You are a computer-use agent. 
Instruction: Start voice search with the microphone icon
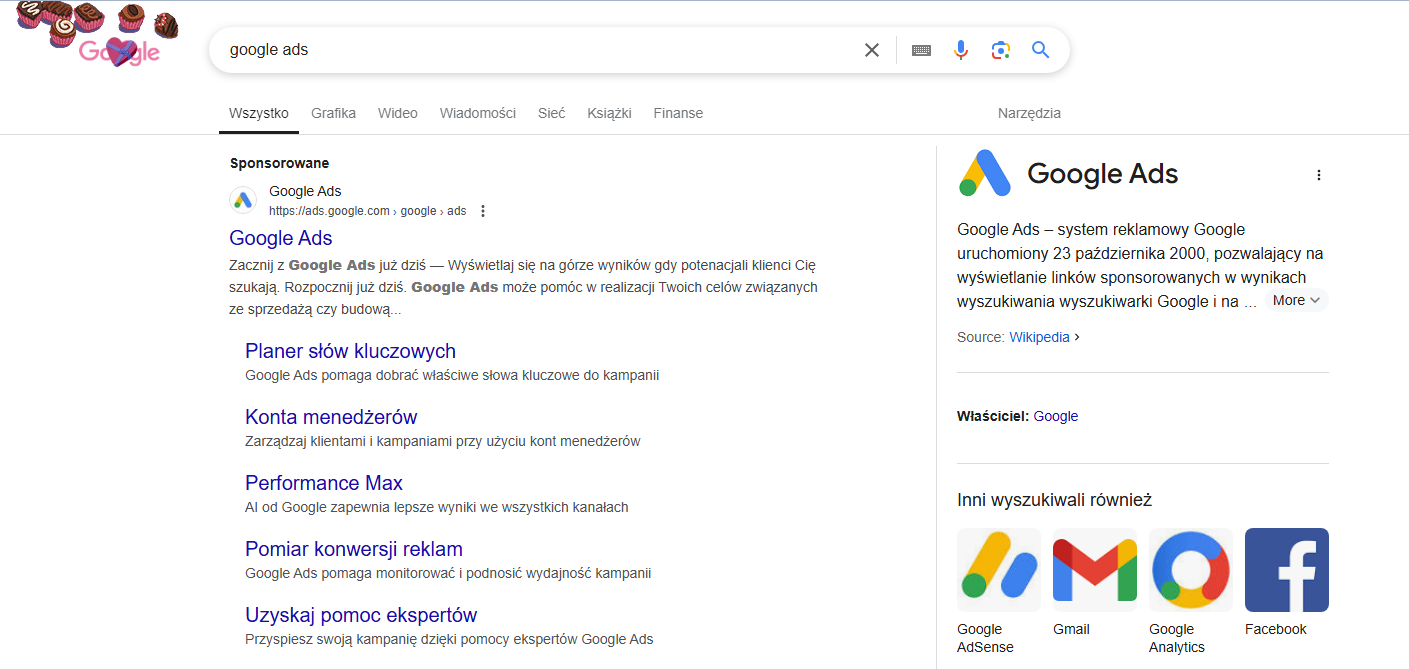click(x=961, y=50)
